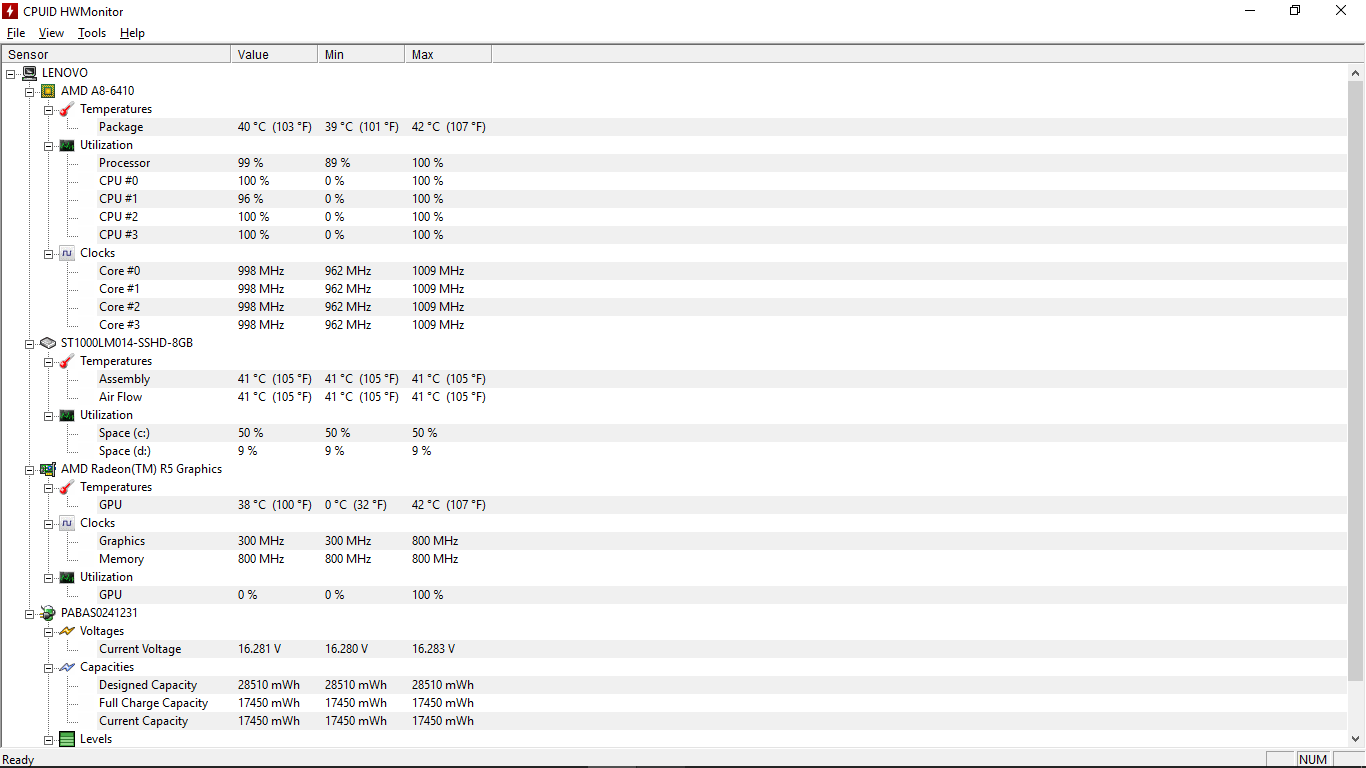Click the CPUID HWMonitor title bar logo
Image resolution: width=1366 pixels, height=768 pixels.
11,11
